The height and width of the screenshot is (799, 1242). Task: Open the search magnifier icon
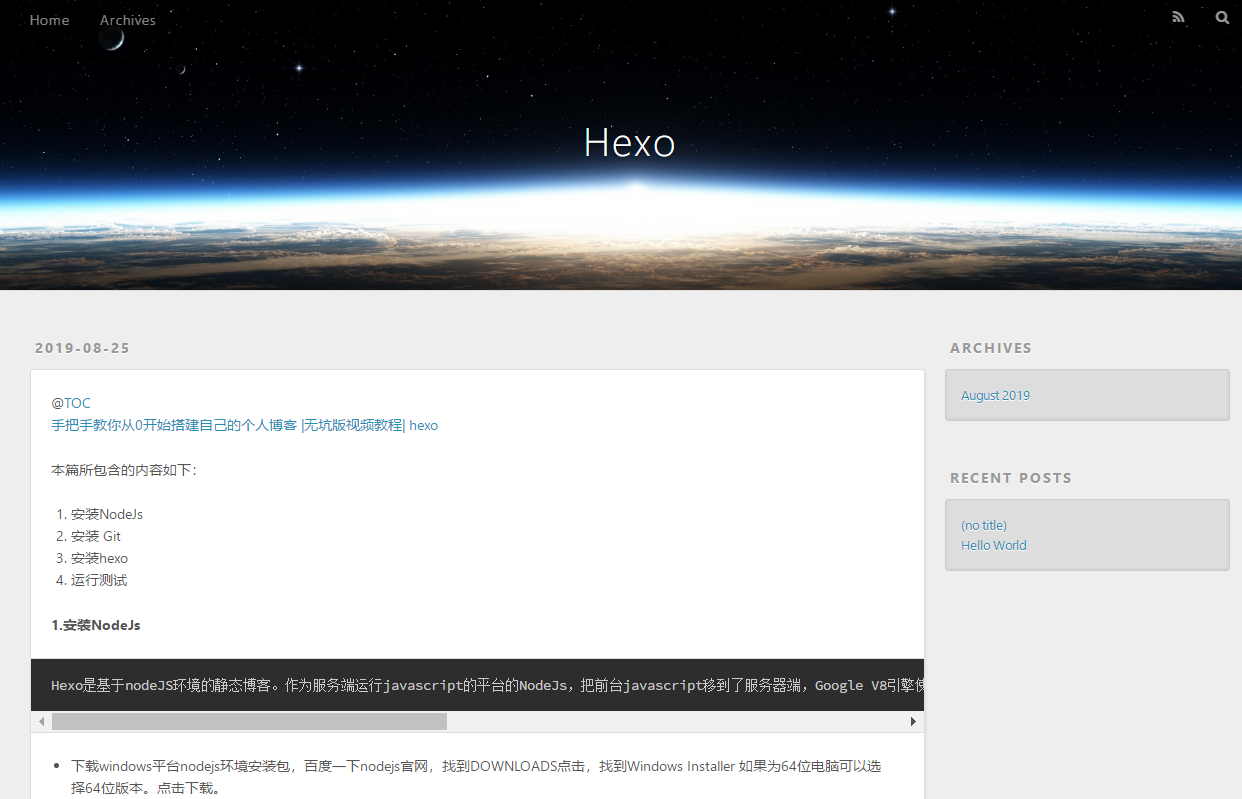pyautogui.click(x=1222, y=17)
